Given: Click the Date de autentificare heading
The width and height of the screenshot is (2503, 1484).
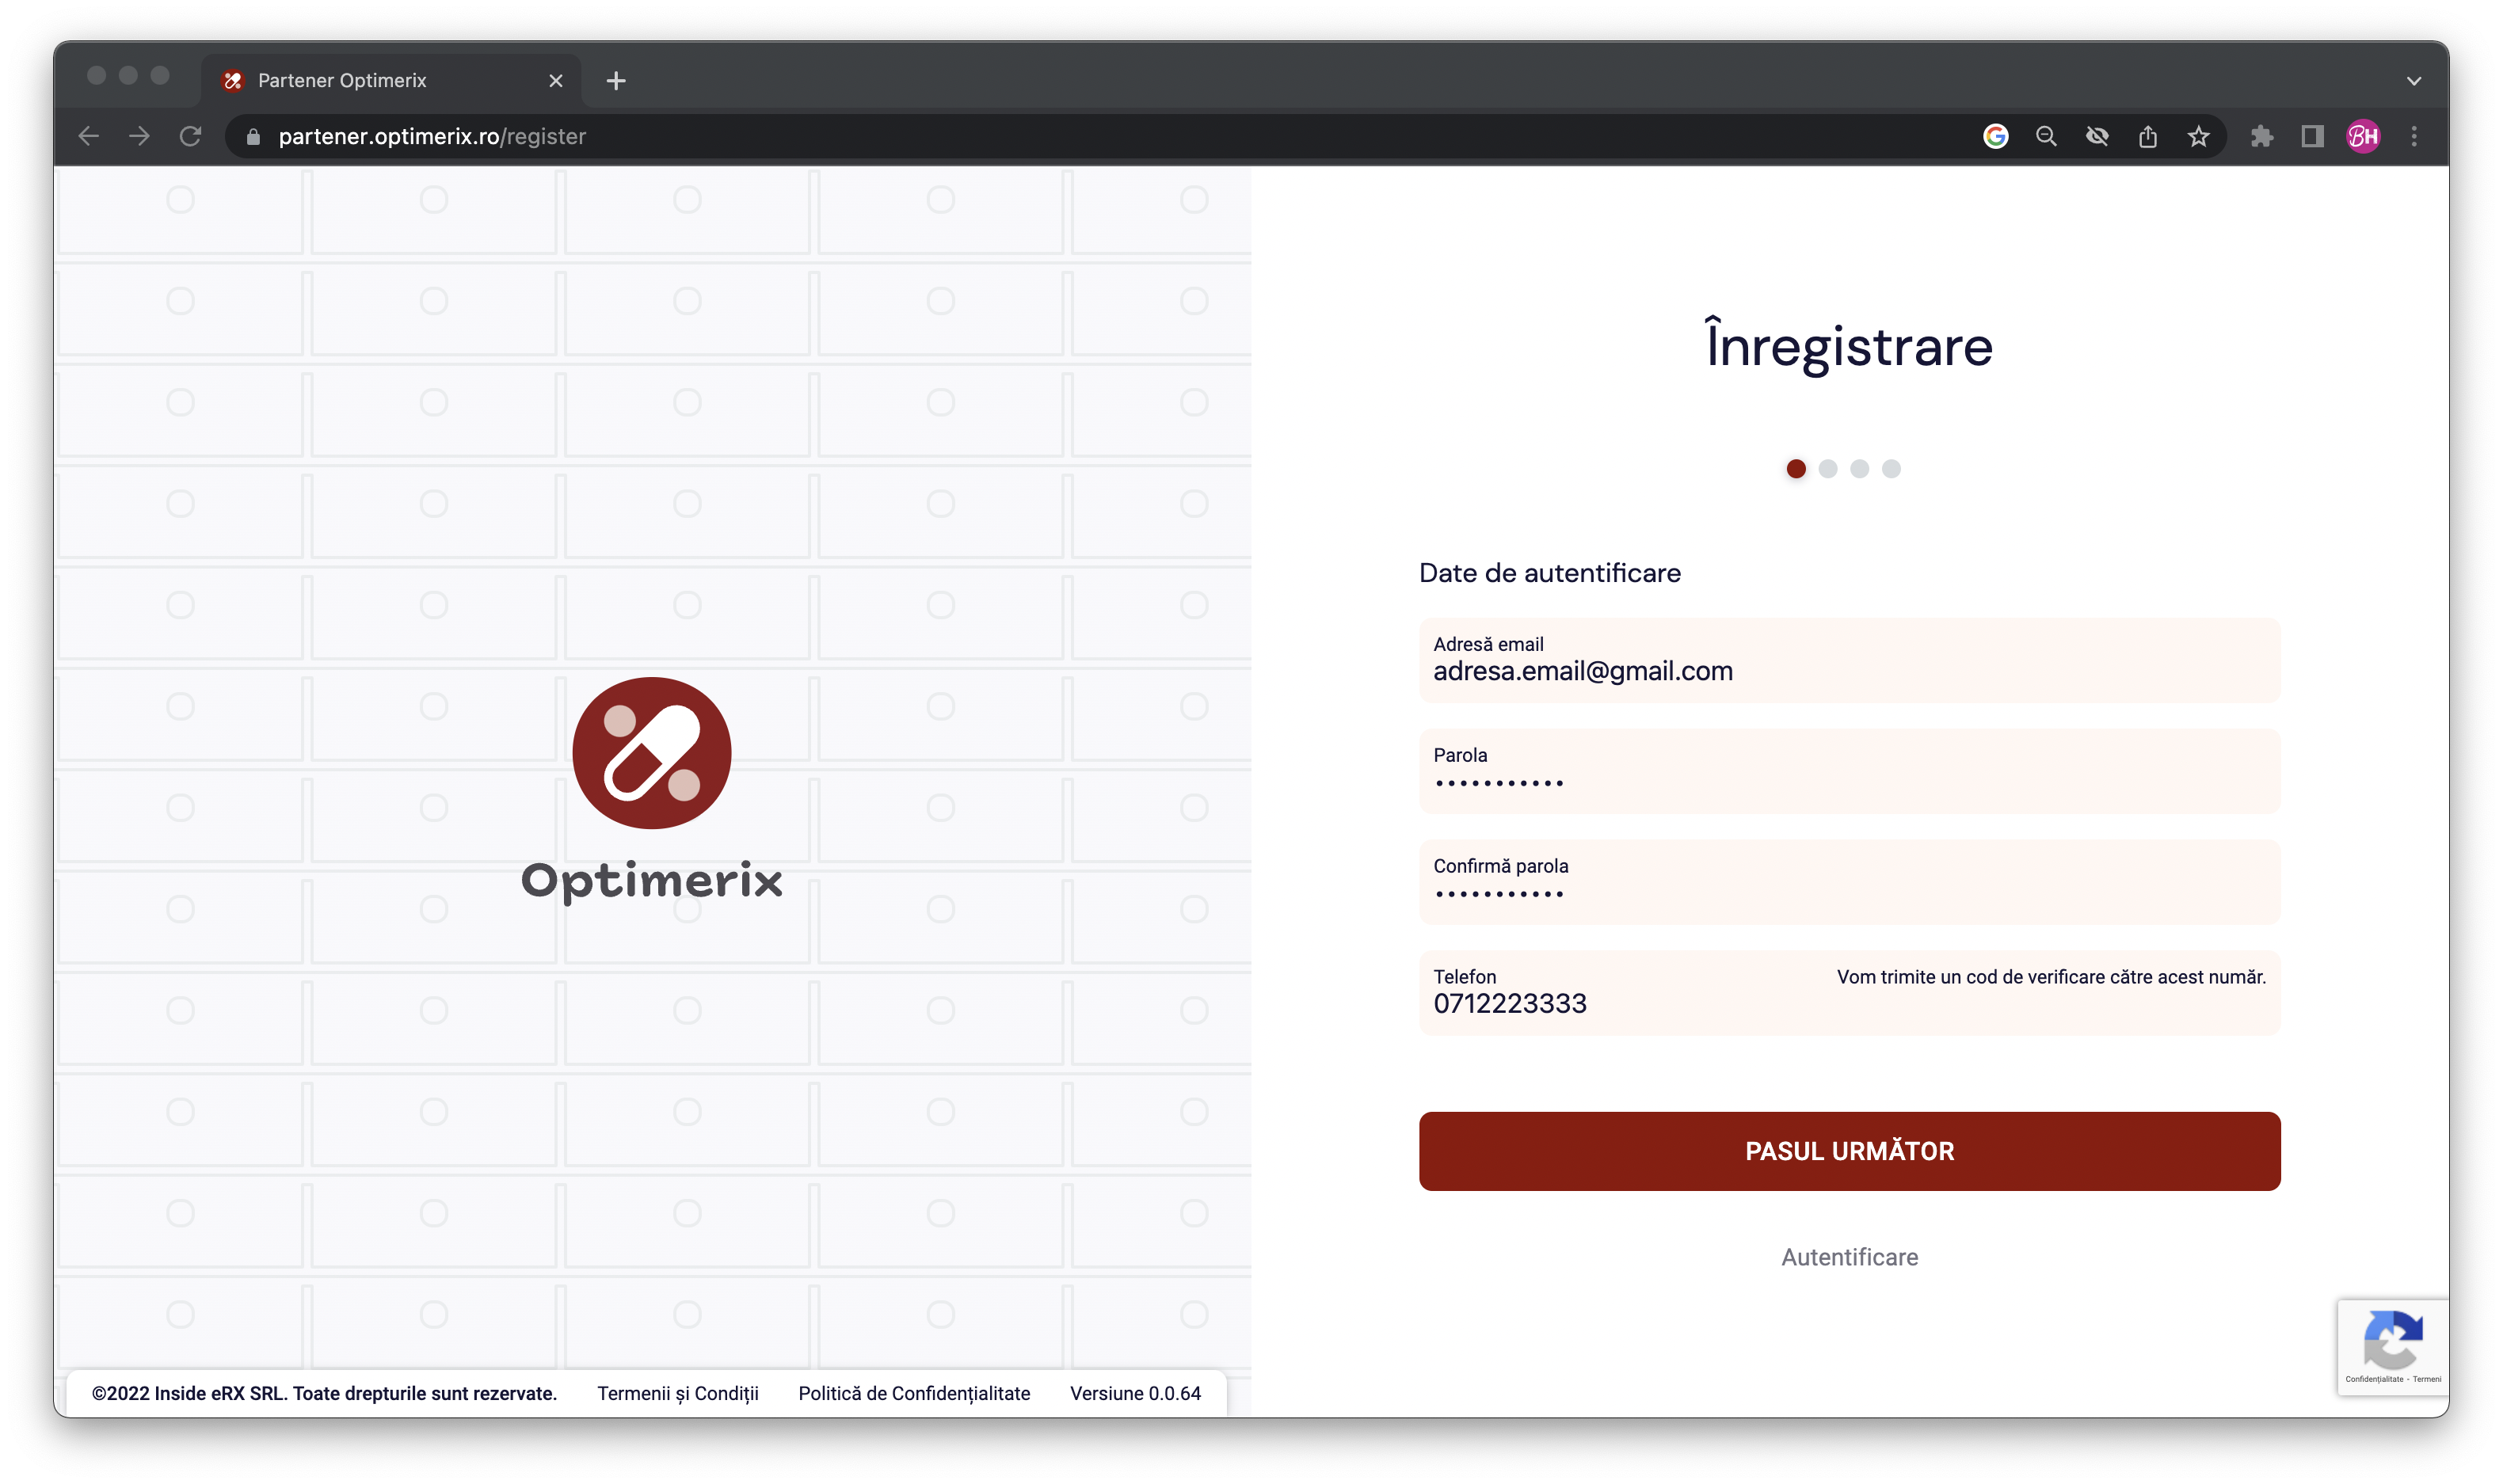Looking at the screenshot, I should tap(1550, 573).
